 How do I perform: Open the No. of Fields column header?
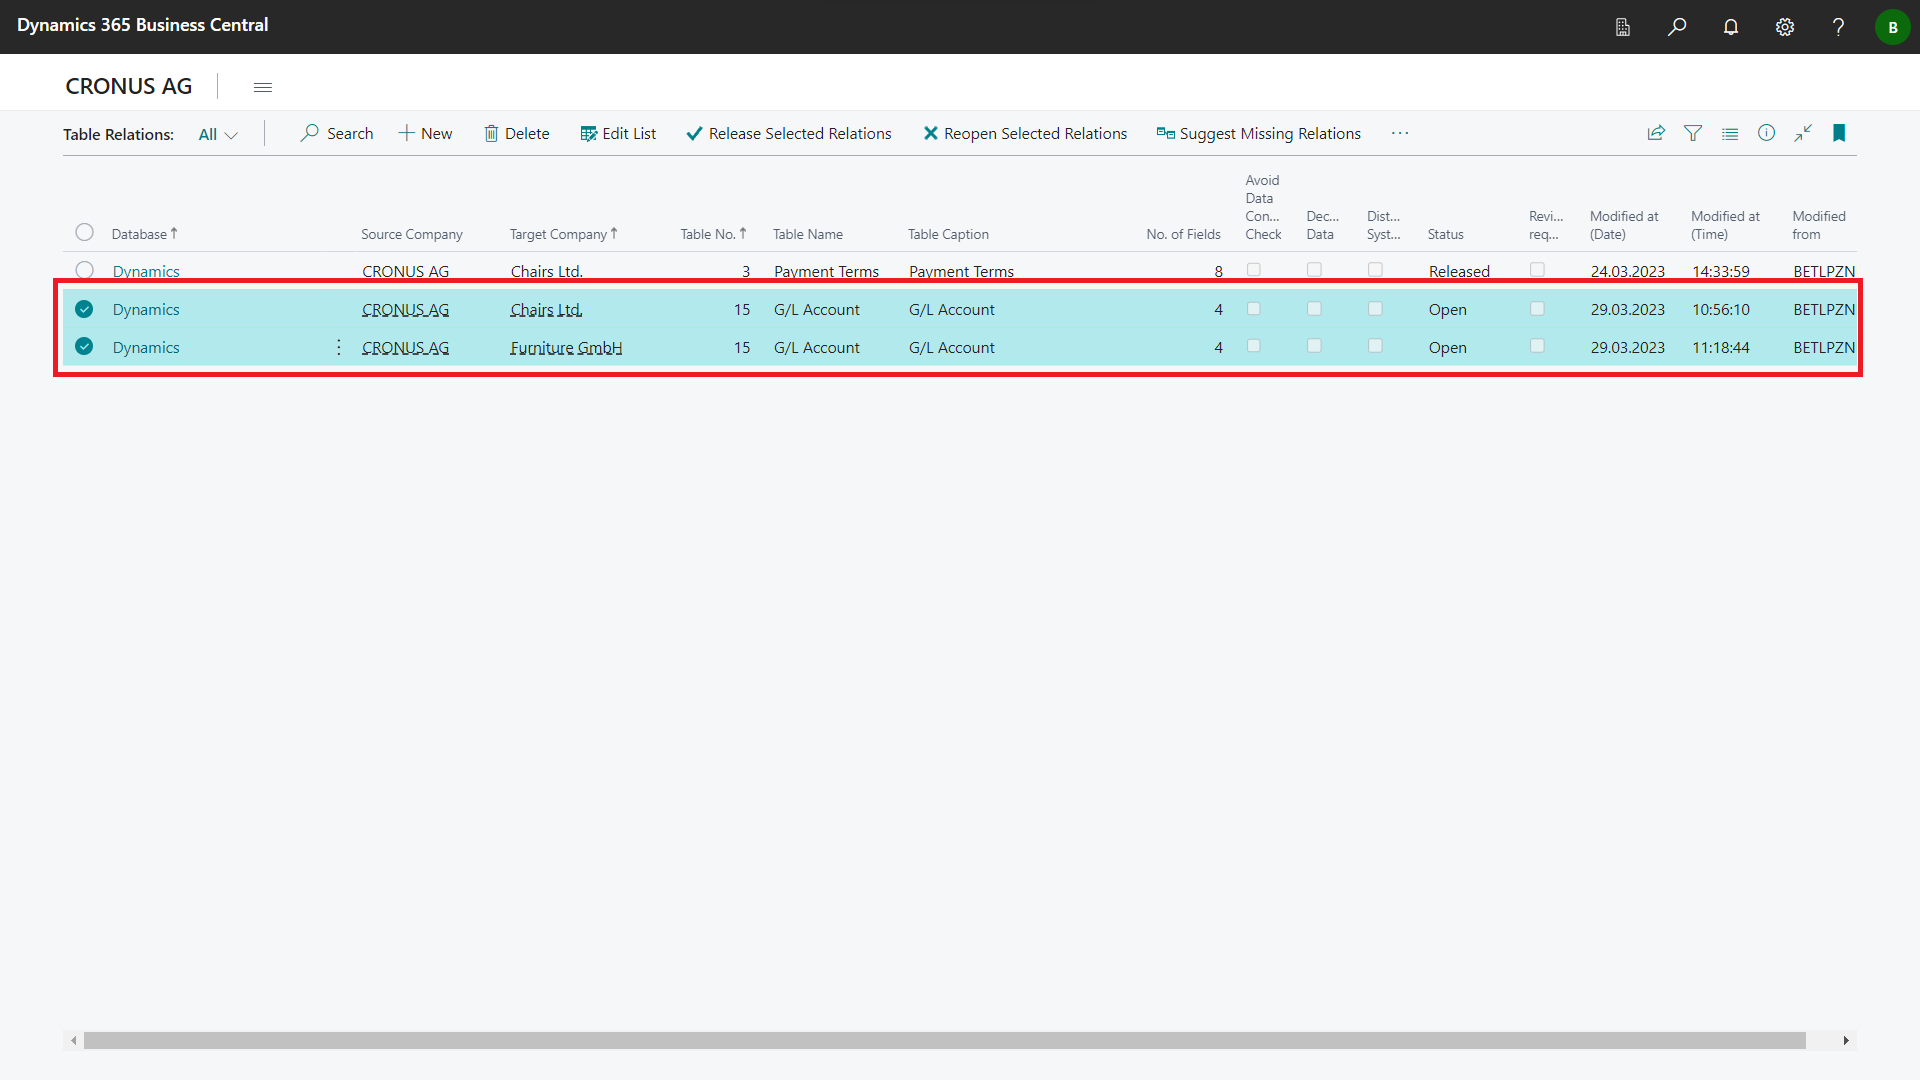(1183, 234)
